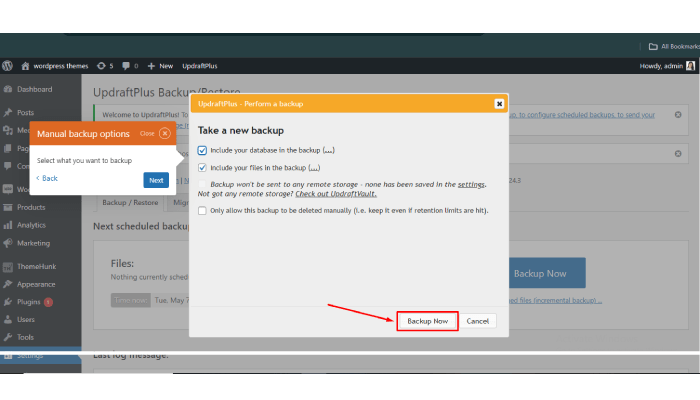Open the Marketing megaphone icon
Viewport: 700px width, 400px height.
[8, 243]
